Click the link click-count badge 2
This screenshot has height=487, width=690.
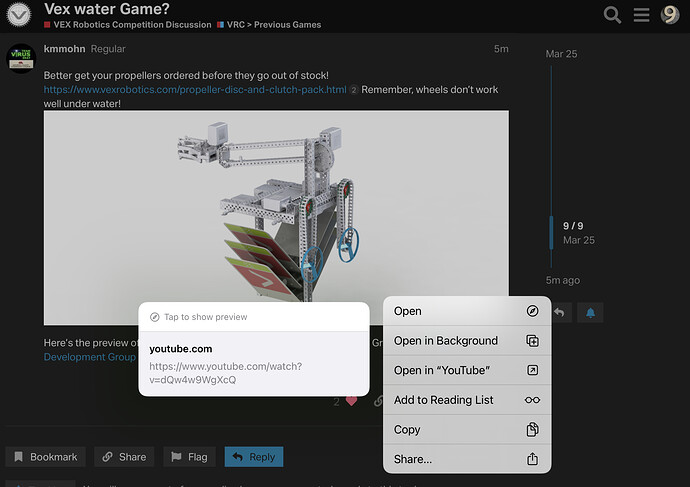pos(353,90)
